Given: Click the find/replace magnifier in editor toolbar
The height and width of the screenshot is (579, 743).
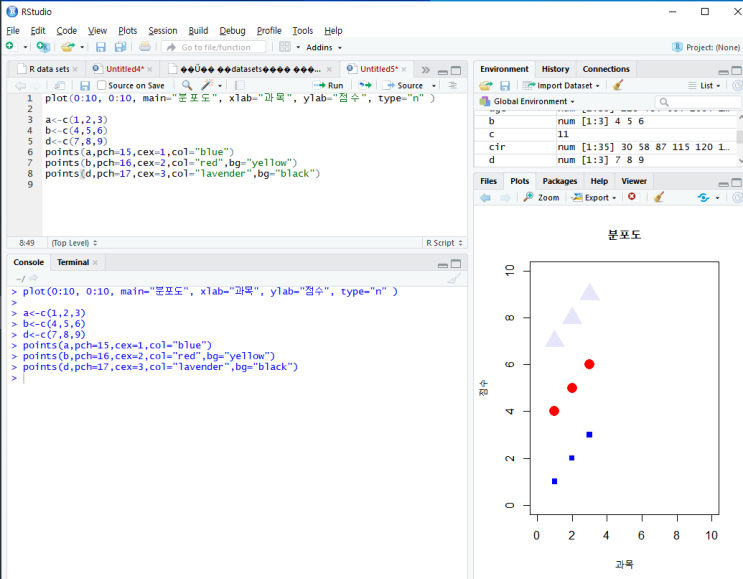Looking at the screenshot, I should 186,86.
